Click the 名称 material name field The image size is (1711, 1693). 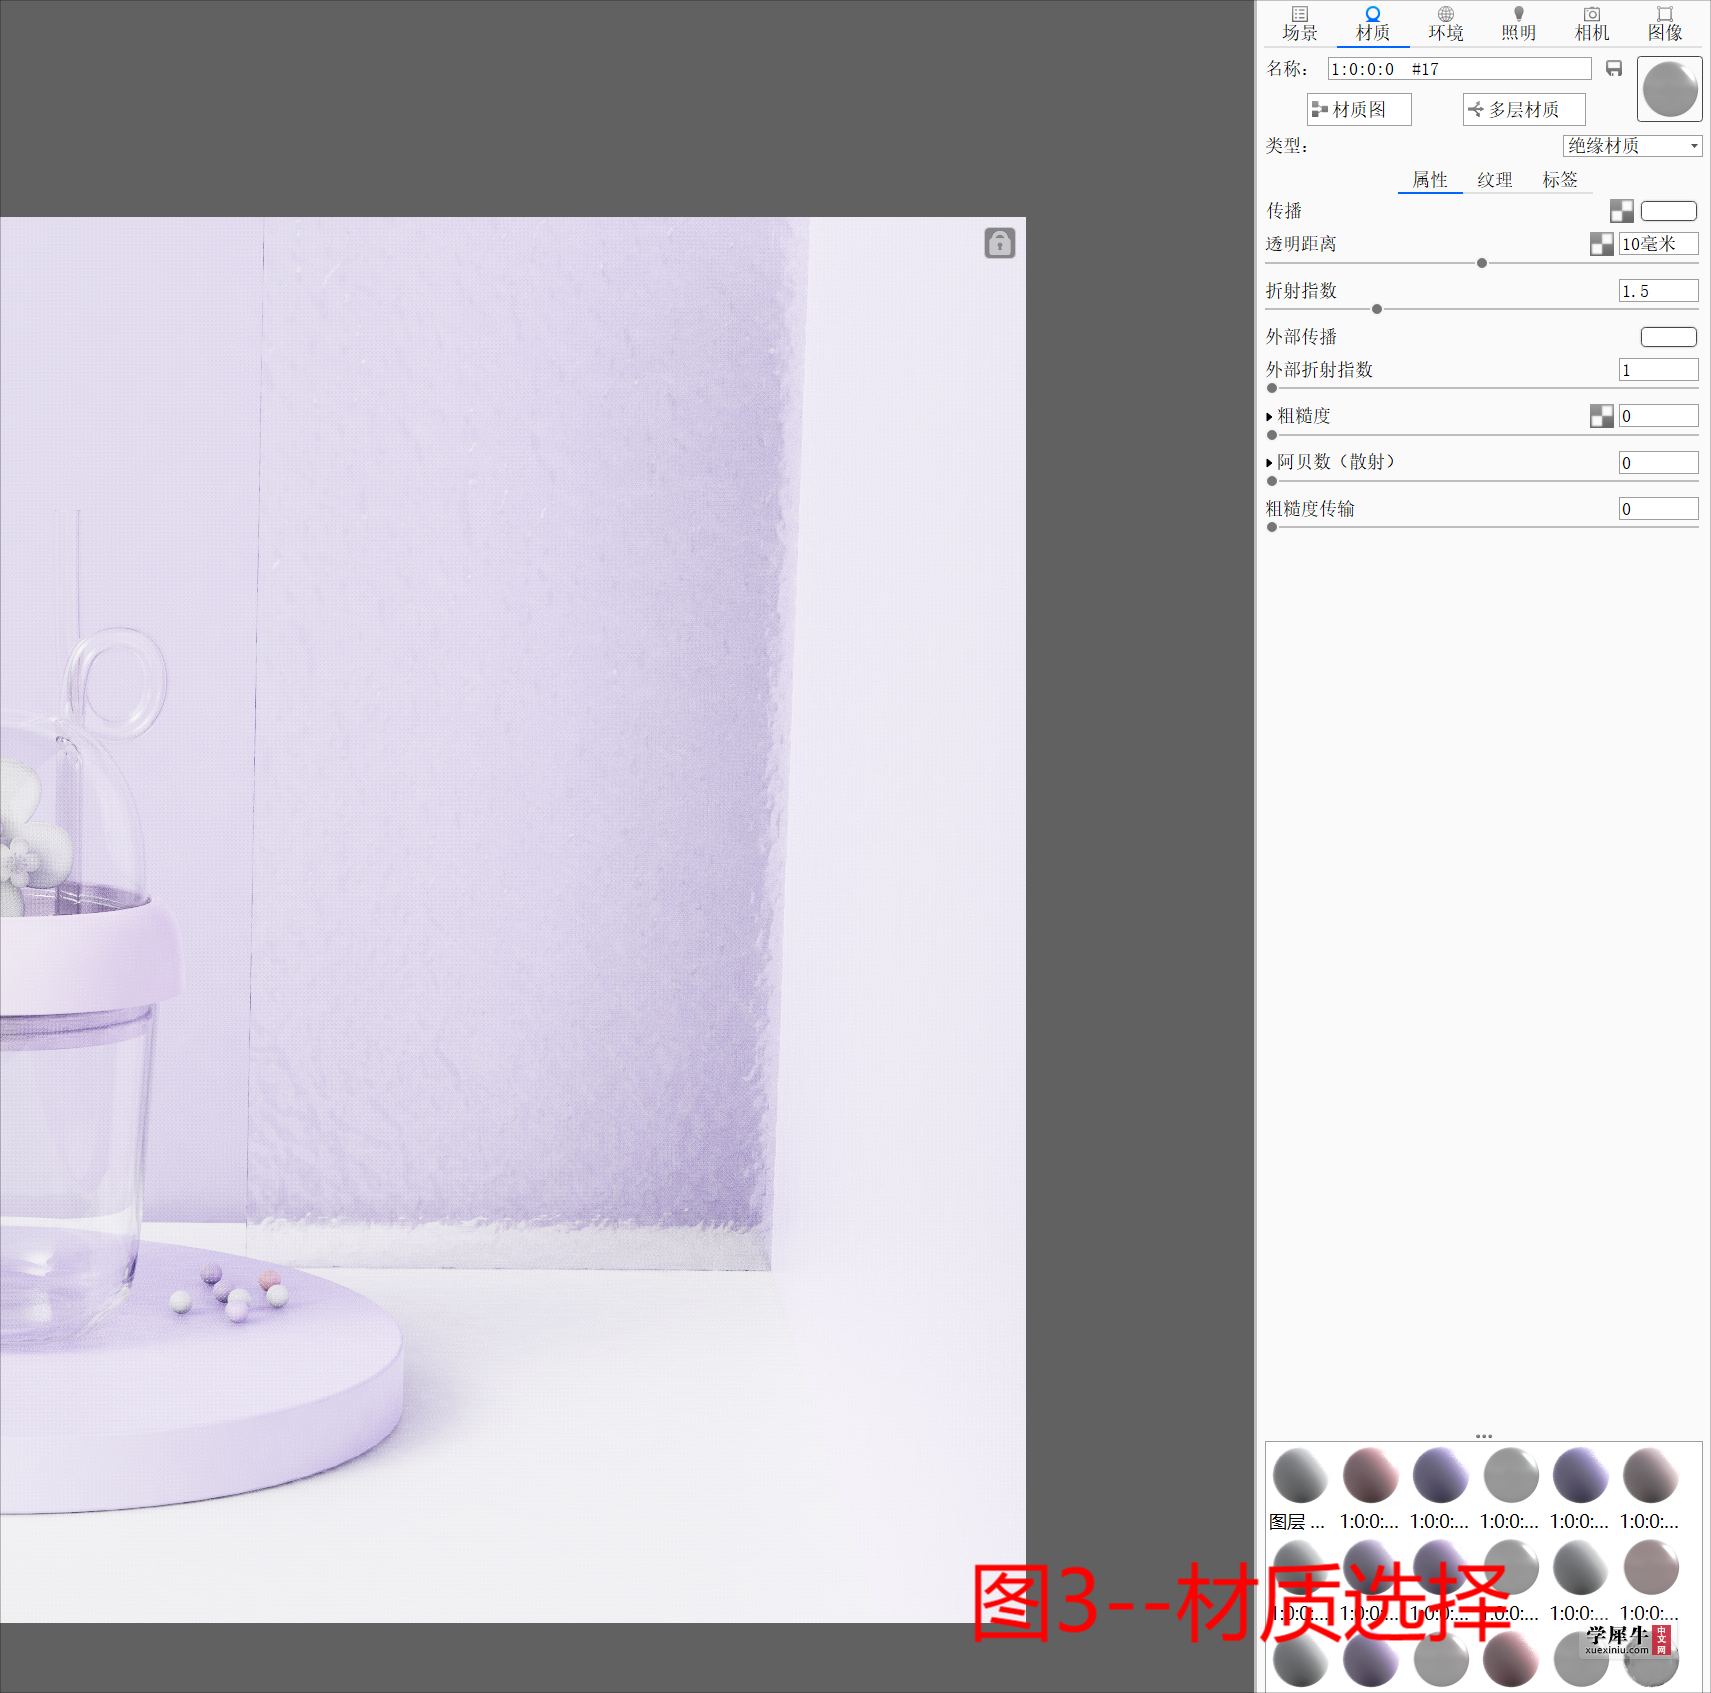tap(1459, 69)
